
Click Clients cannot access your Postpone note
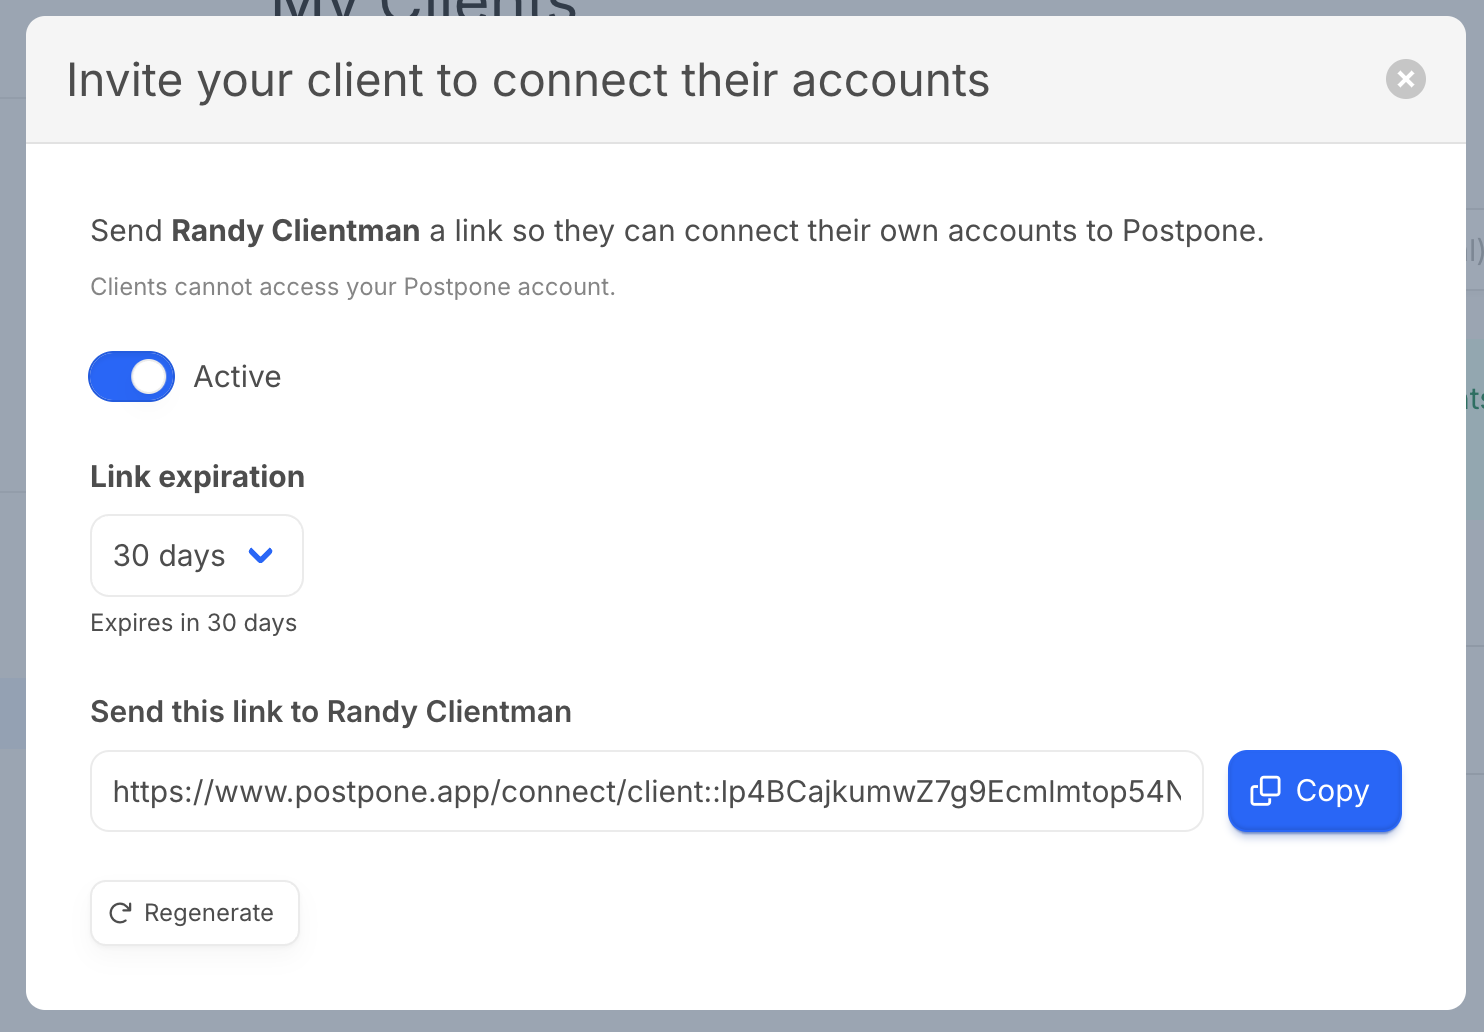(x=353, y=287)
